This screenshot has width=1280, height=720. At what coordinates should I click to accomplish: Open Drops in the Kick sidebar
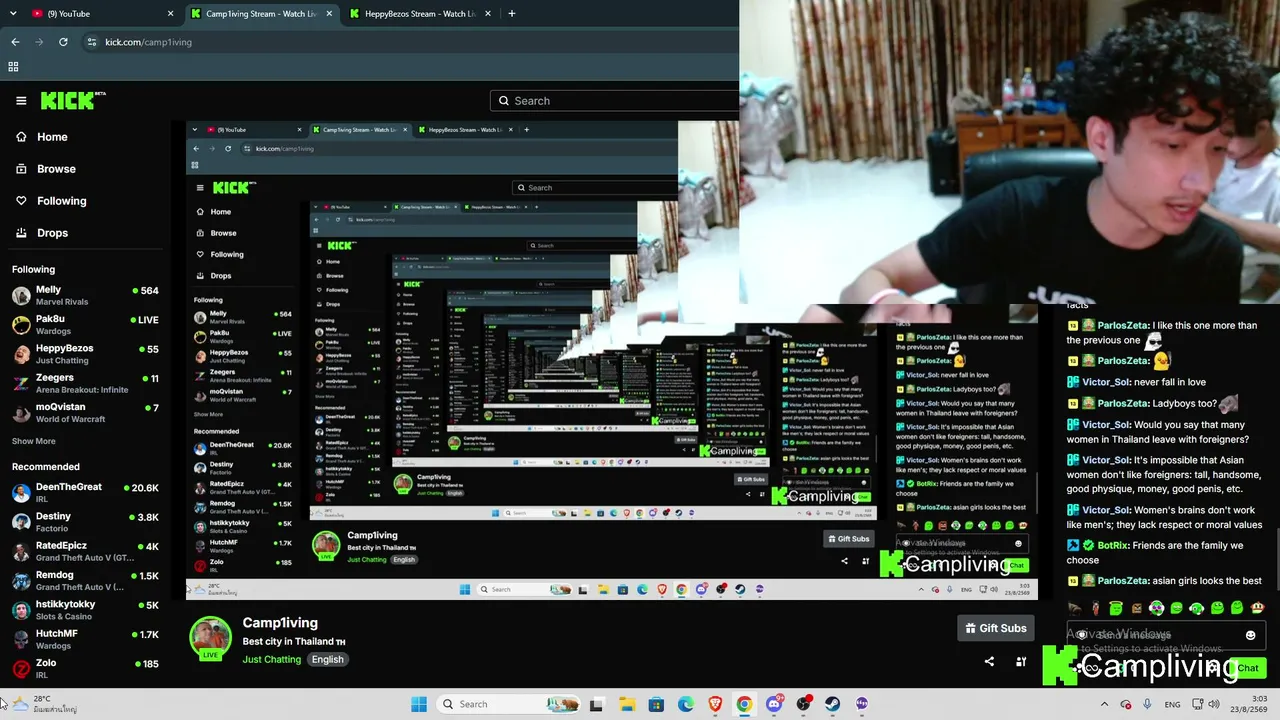[x=42, y=233]
